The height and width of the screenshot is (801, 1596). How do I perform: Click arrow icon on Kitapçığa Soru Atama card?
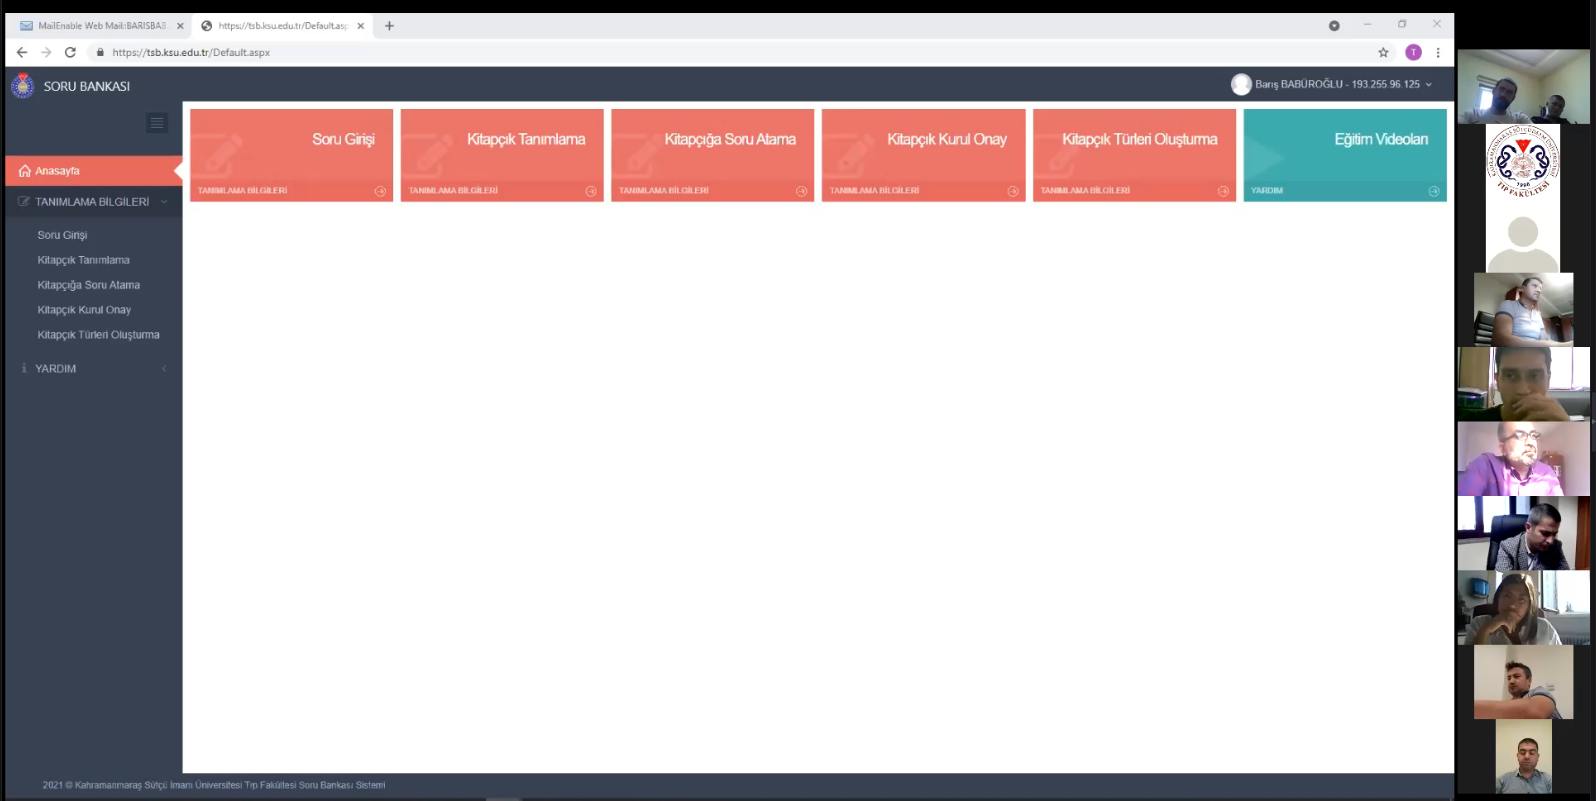coord(801,191)
